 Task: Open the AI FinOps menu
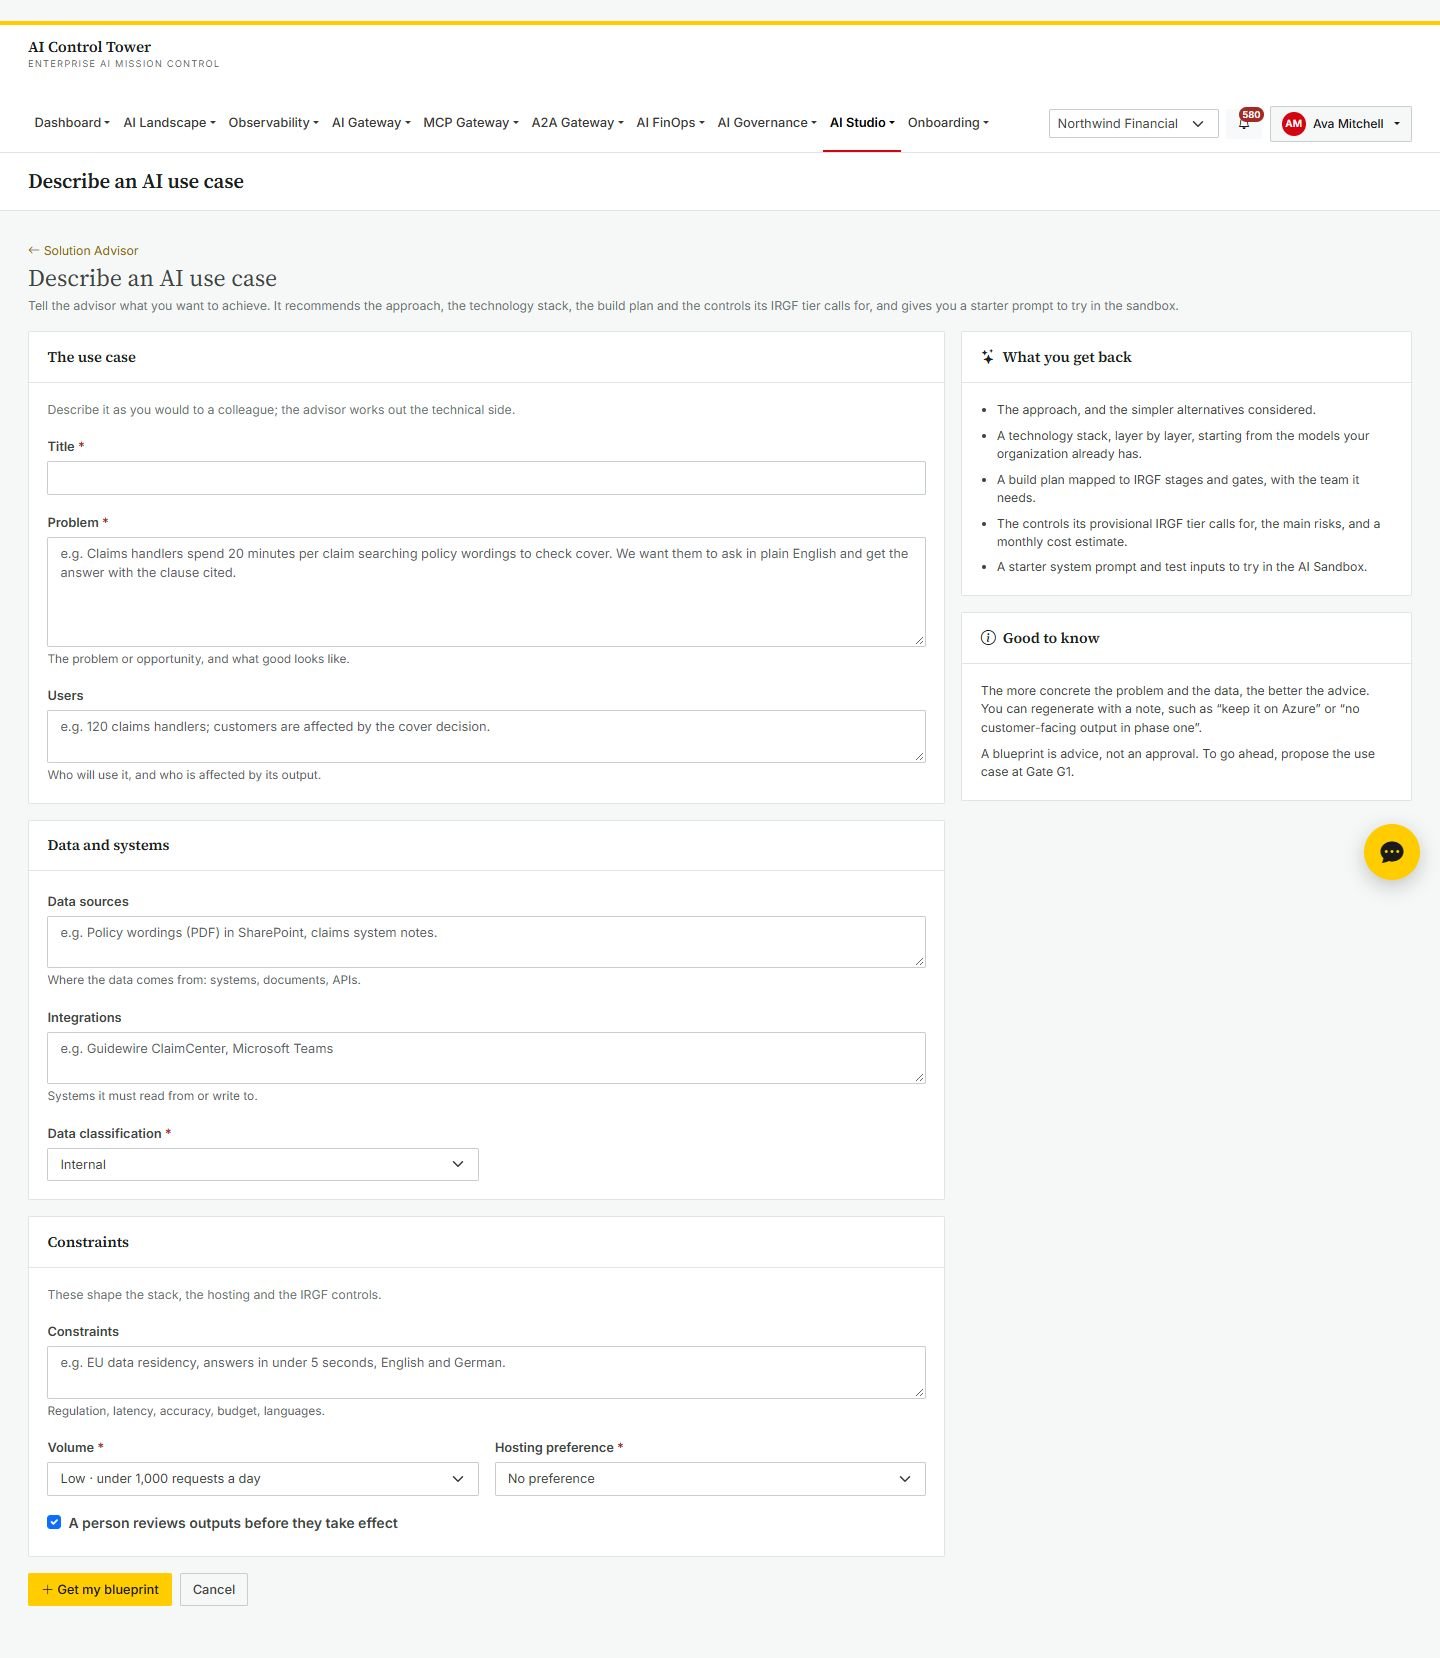point(670,123)
